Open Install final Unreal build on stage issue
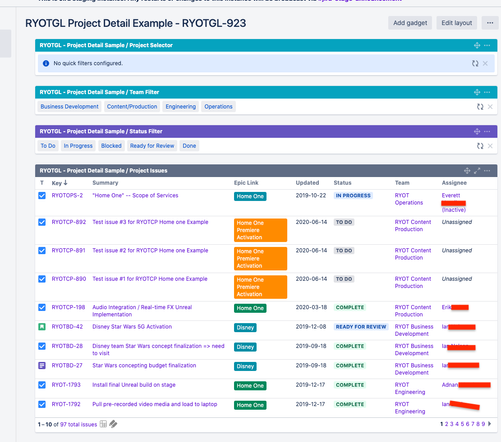The width and height of the screenshot is (501, 442). tap(134, 385)
